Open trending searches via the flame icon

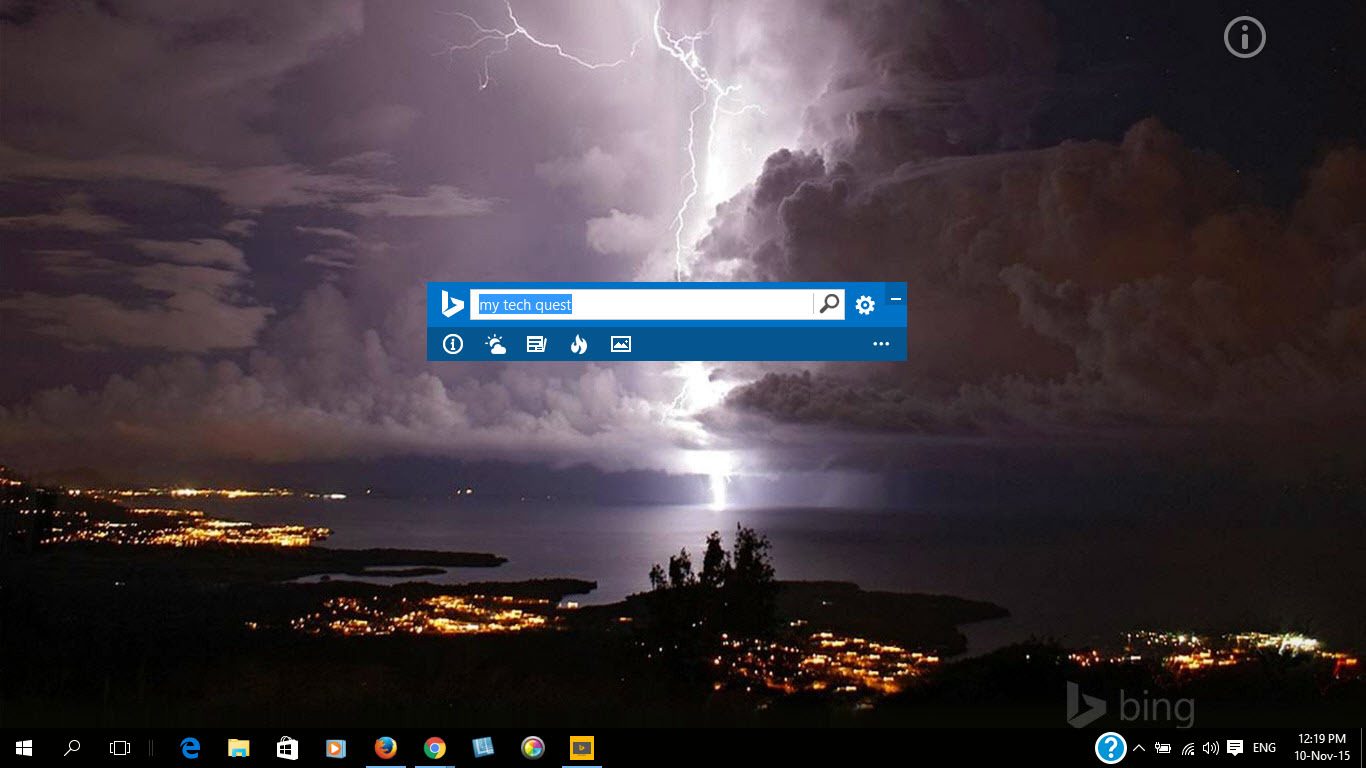pos(579,343)
